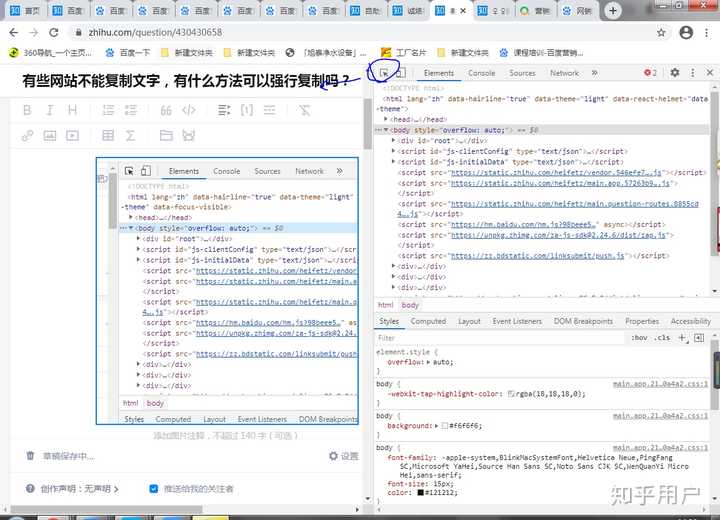720x520 pixels.
Task: Select the uploaded DevTools screenshot in editor
Action: [x=227, y=291]
